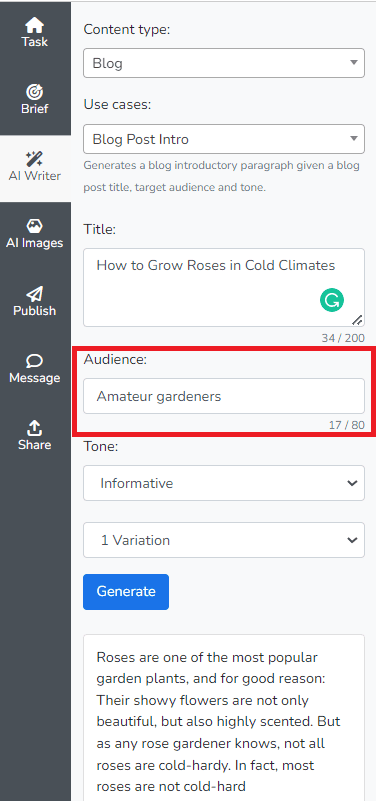Open the Publish paper plane icon
This screenshot has height=801, width=376.
coord(35,294)
